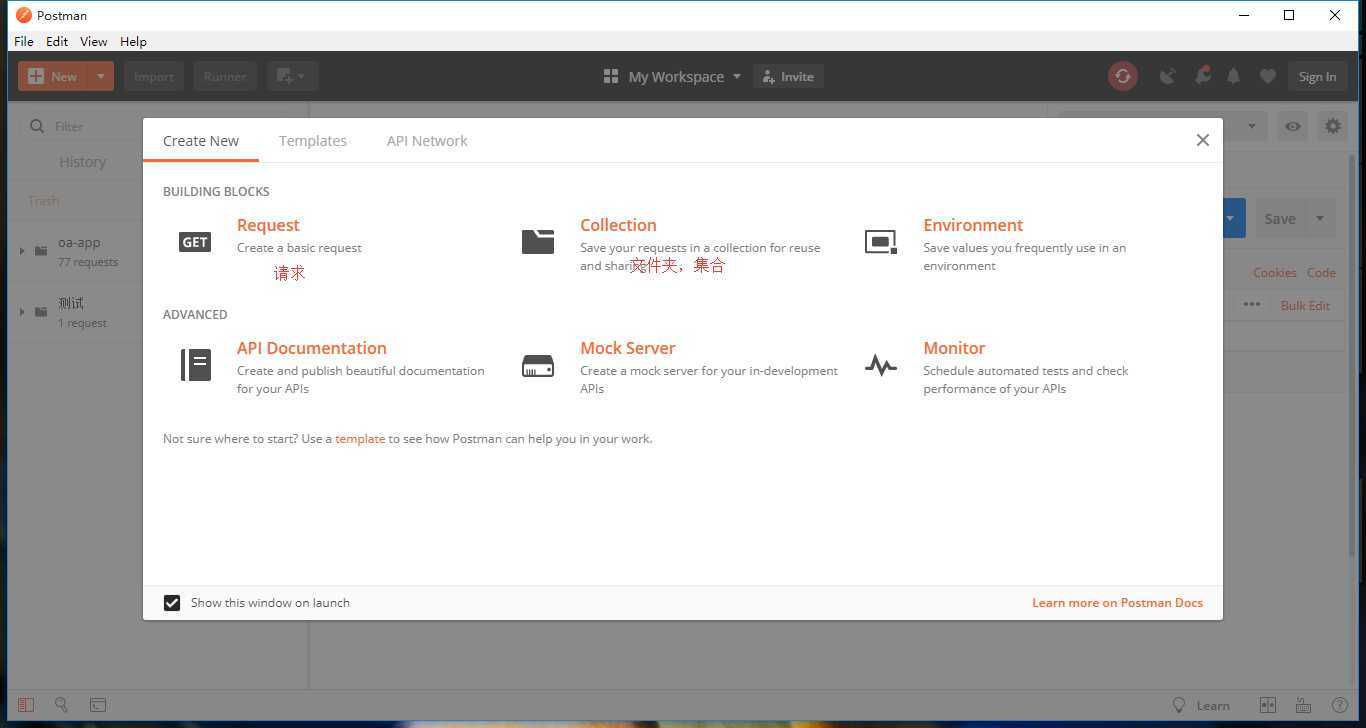Expand the 测试 collection

click(22, 311)
